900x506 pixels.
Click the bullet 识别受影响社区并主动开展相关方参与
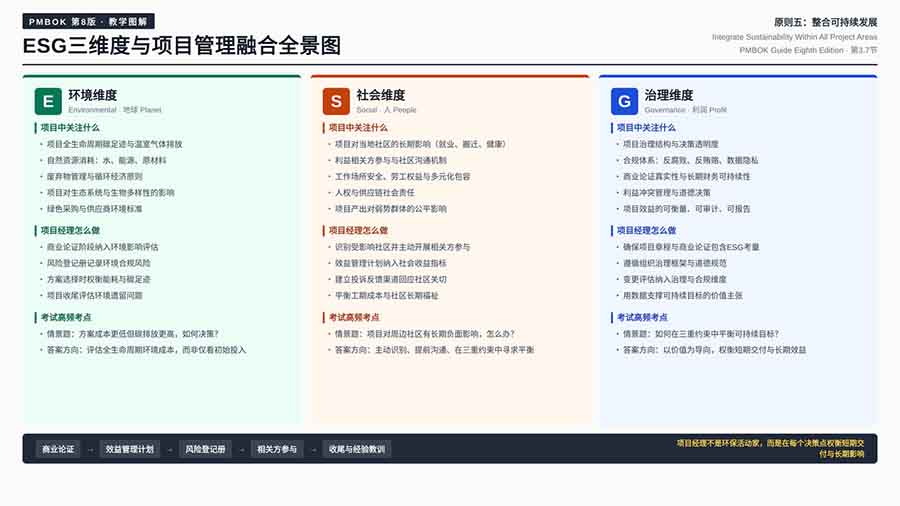[x=403, y=247]
